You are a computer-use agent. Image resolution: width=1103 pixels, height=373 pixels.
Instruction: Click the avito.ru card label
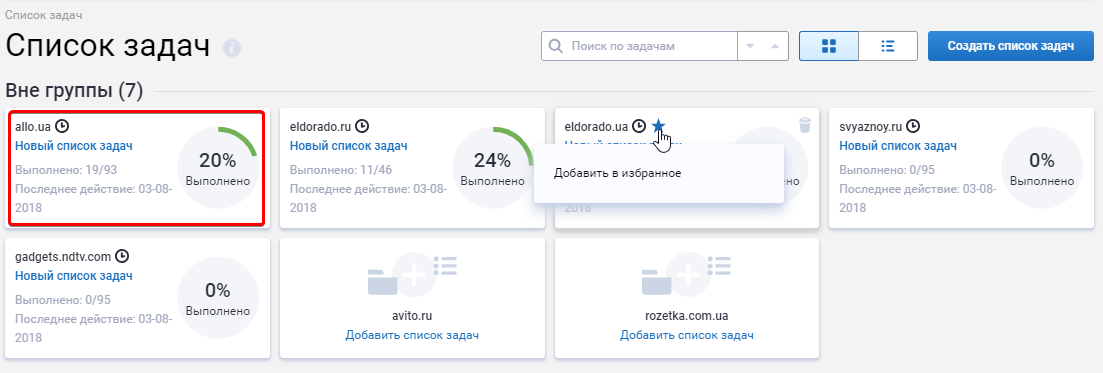click(412, 315)
